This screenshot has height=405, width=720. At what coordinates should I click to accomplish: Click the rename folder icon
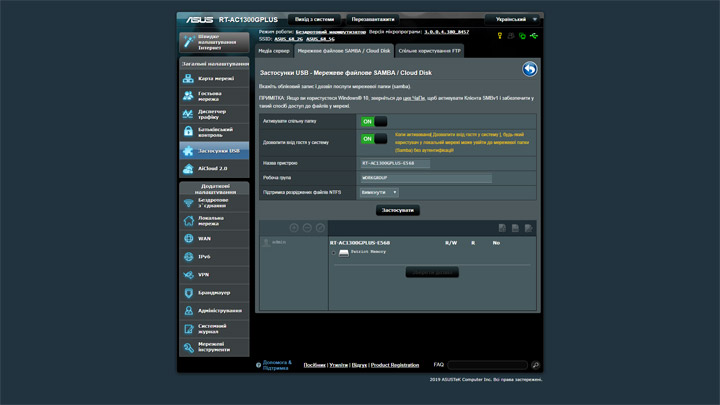529,228
